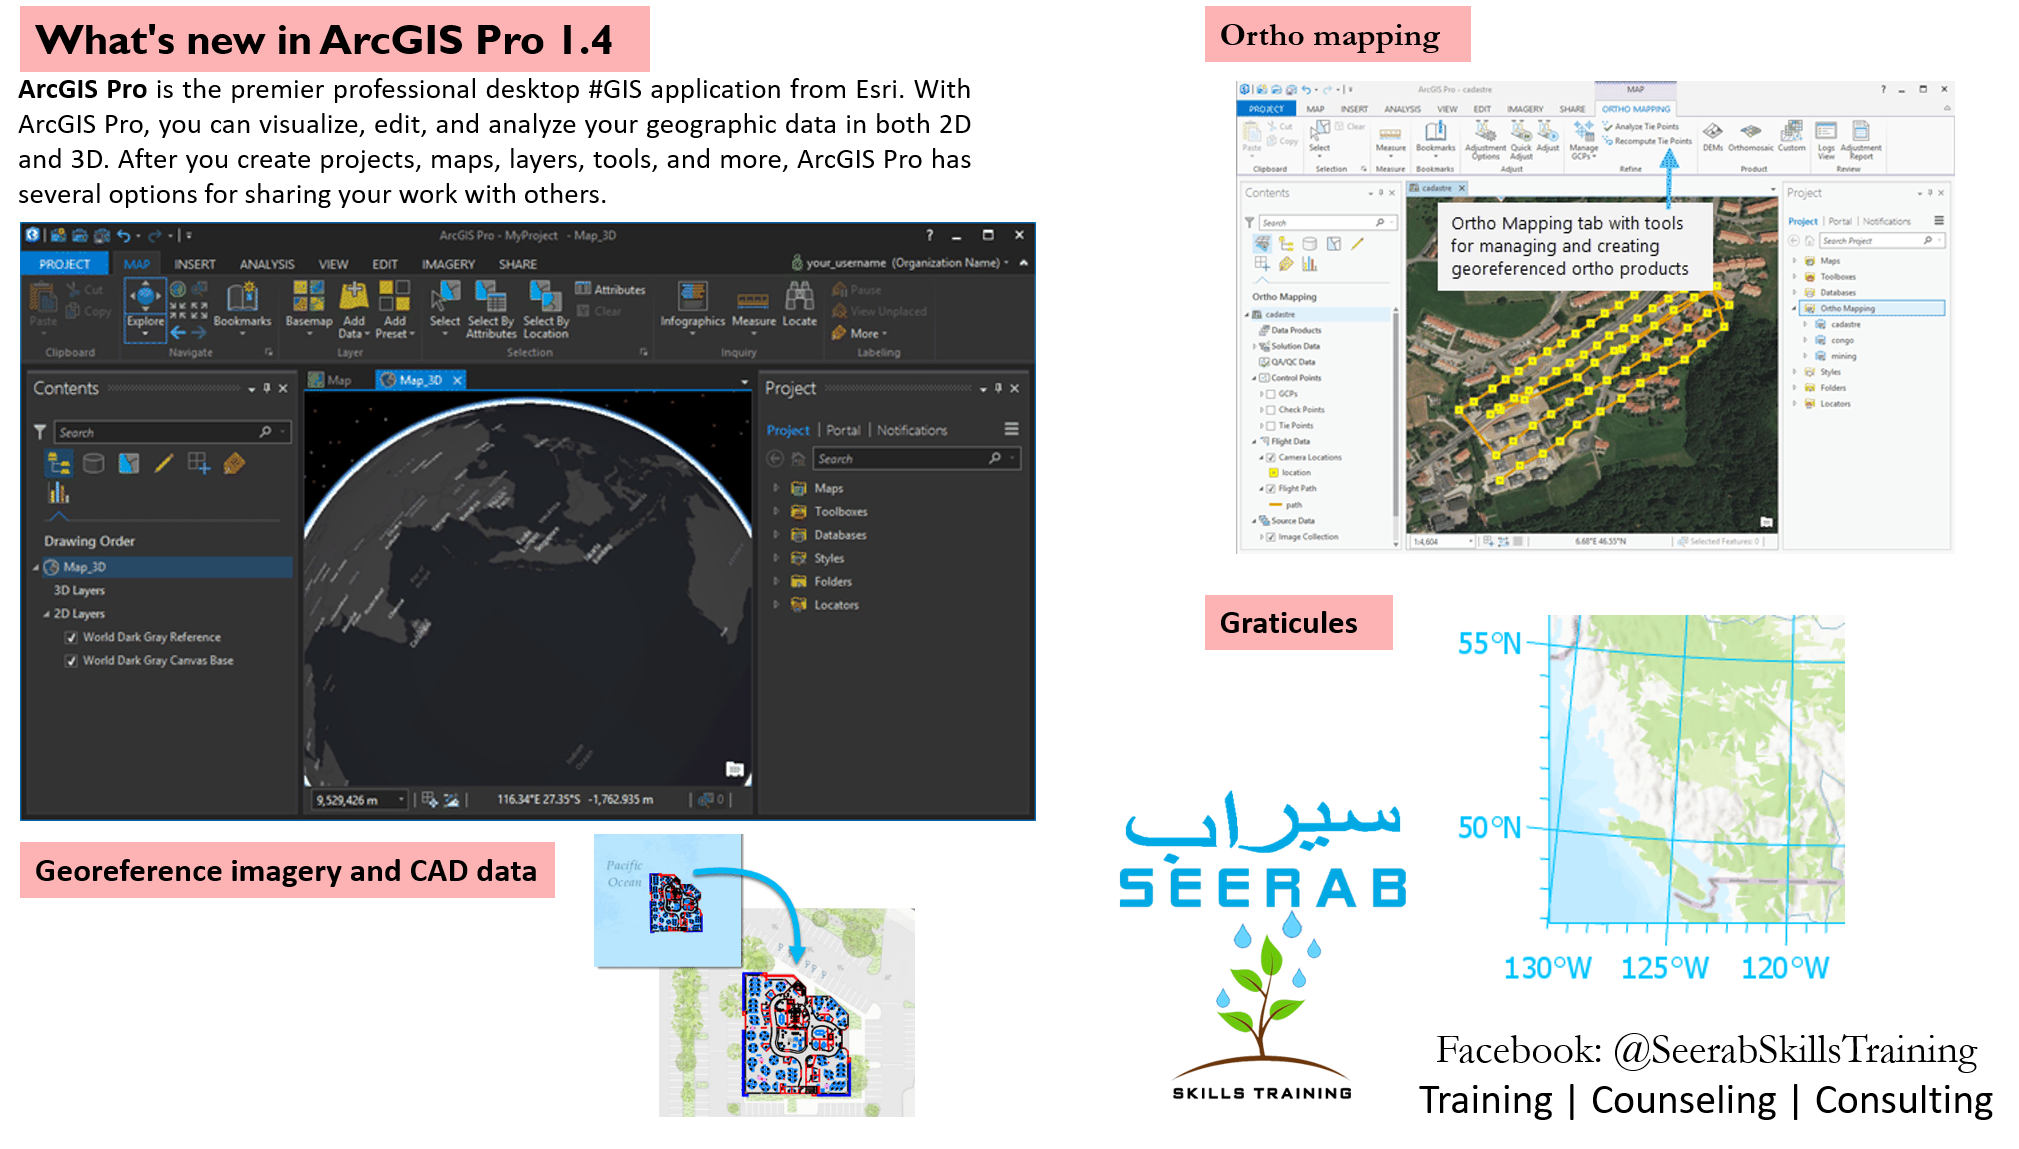Create DEMs product
Screen dimensions: 2019x1149
1713,137
